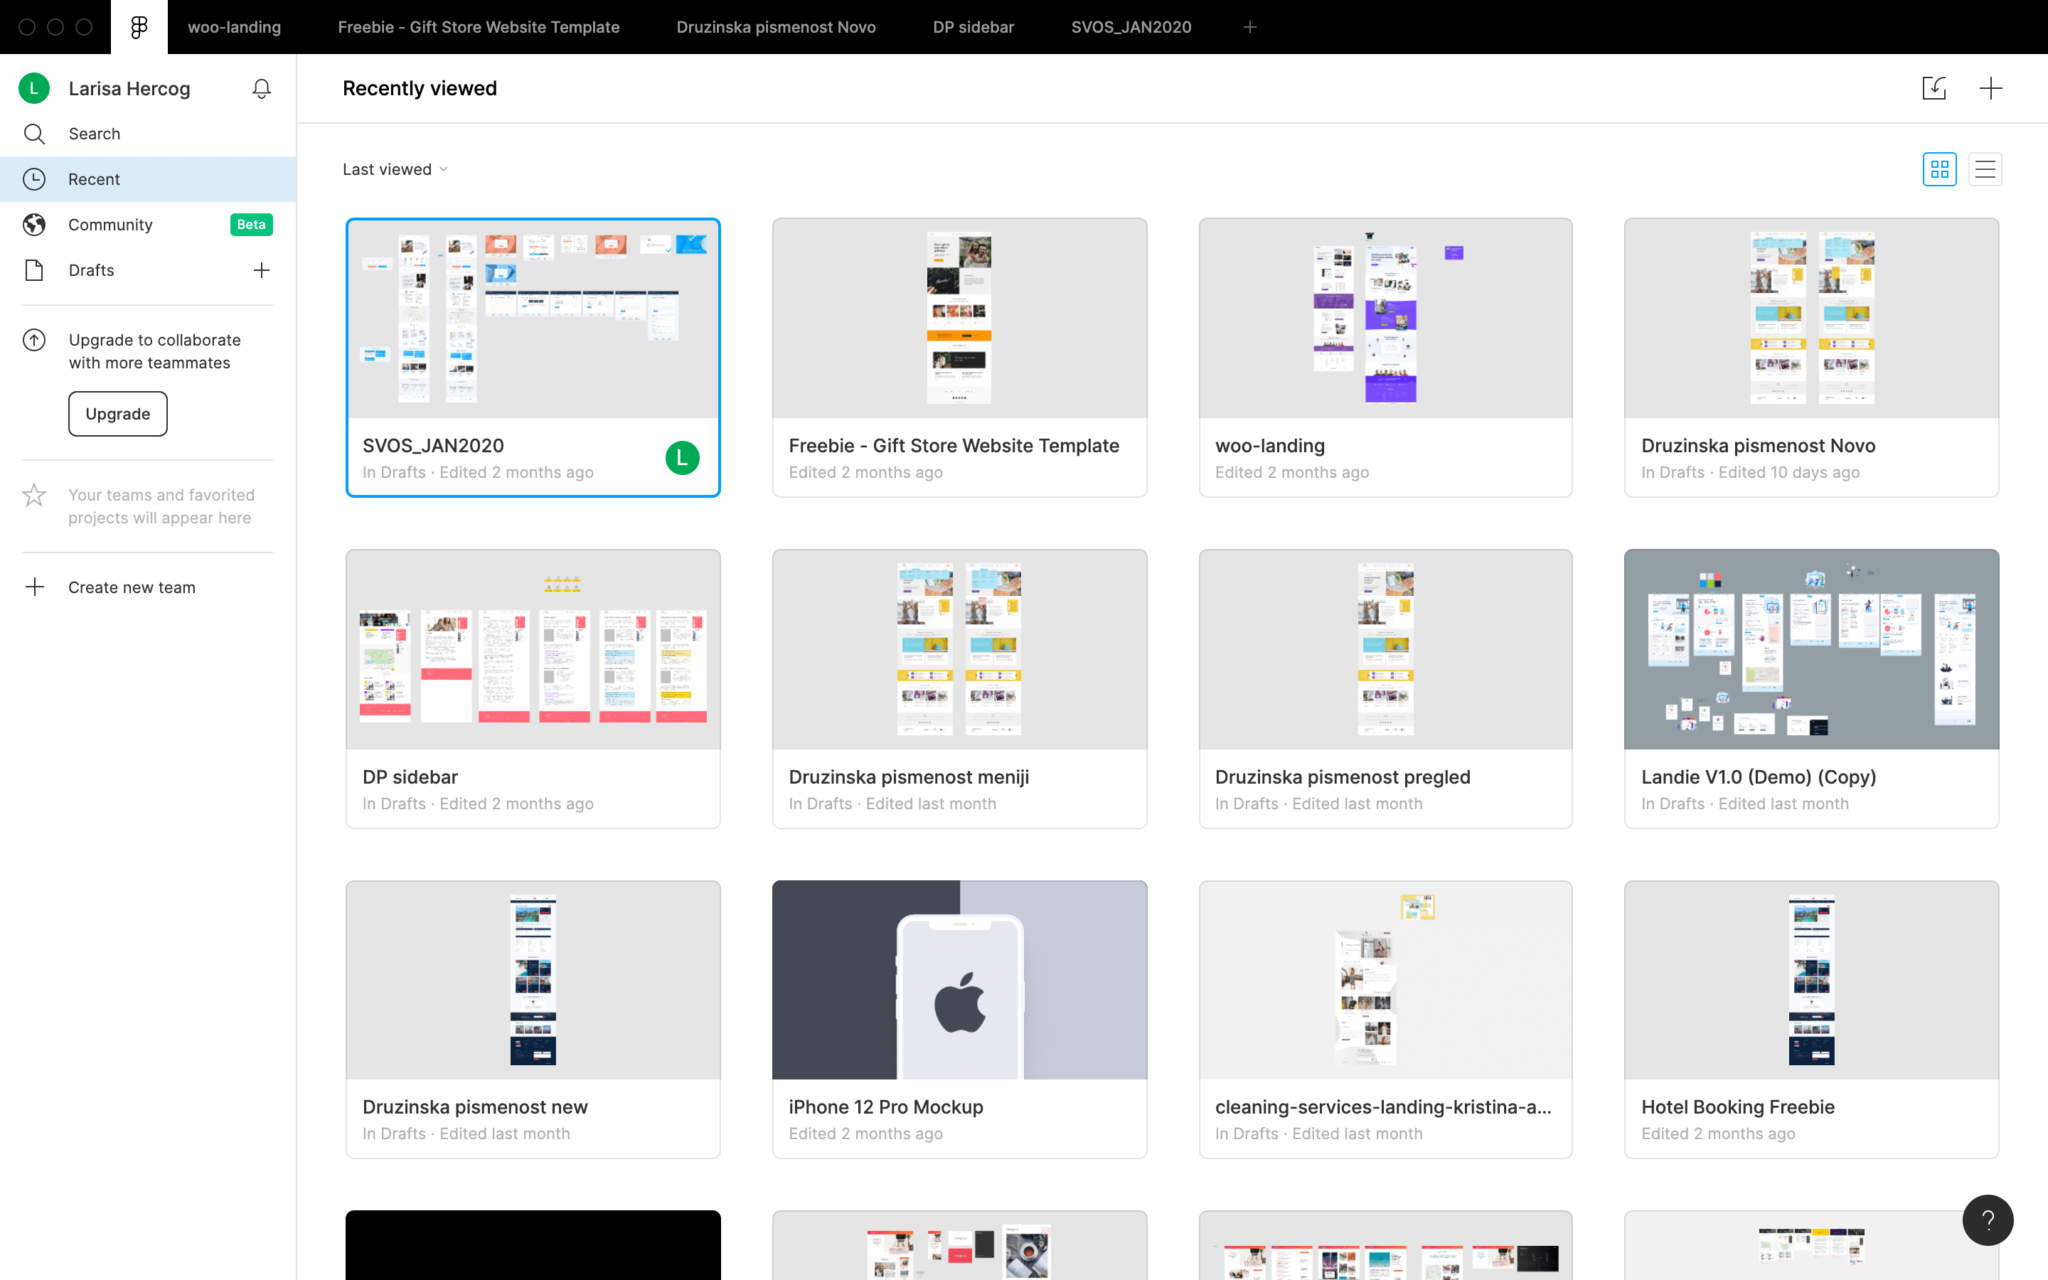Select the DP sidebar tab
This screenshot has width=2048, height=1280.
coord(973,27)
